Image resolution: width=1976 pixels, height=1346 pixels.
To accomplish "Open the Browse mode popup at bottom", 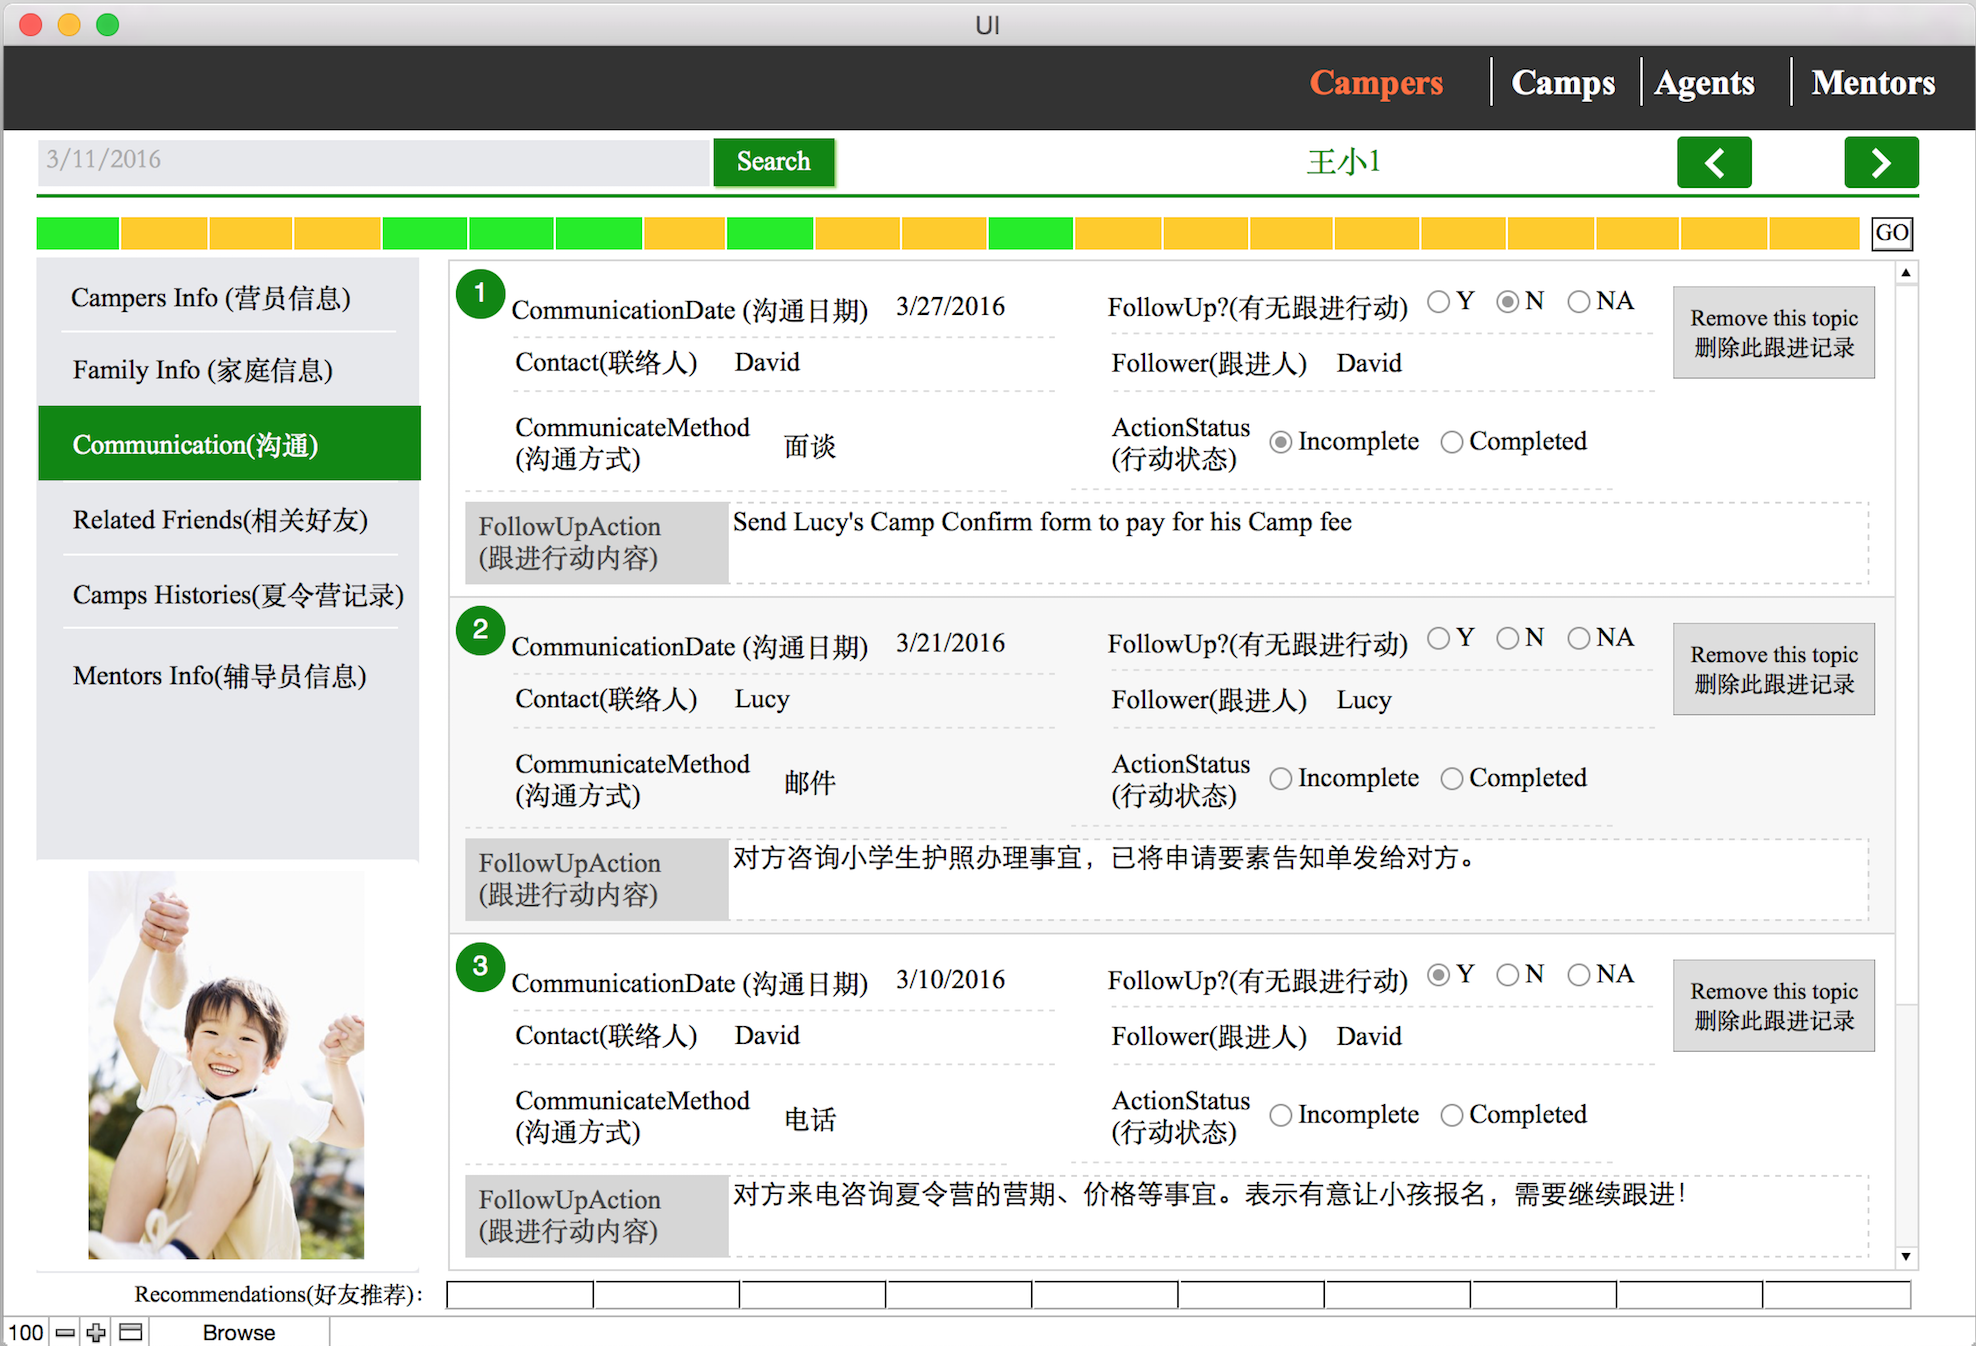I will coord(238,1332).
